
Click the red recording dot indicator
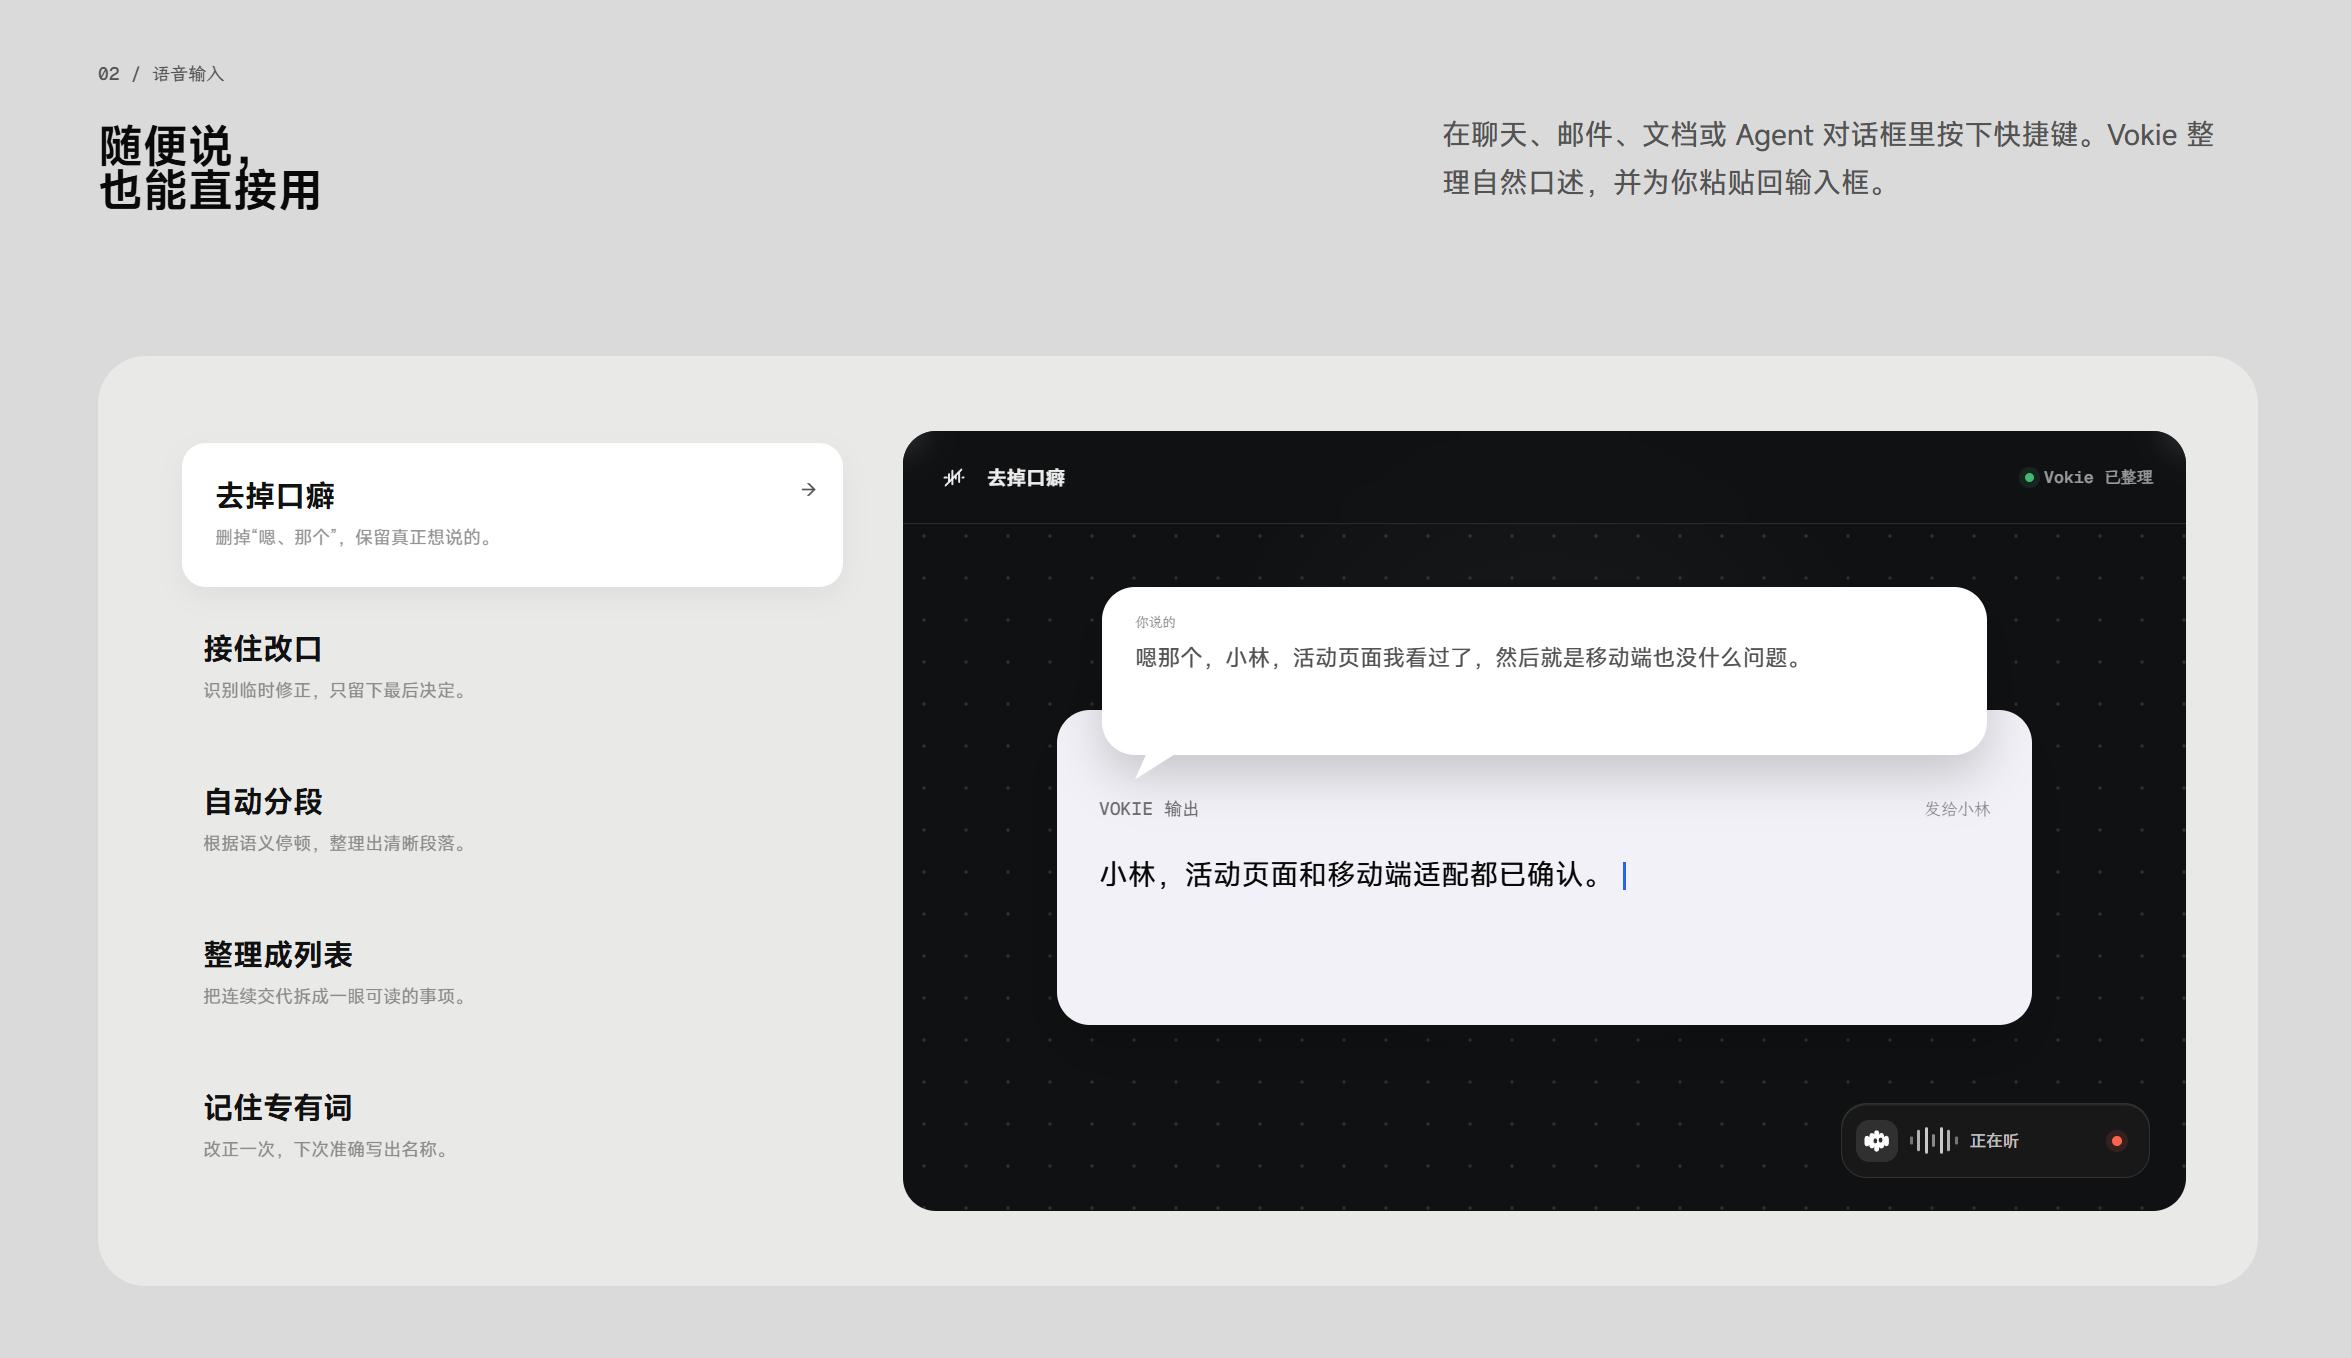point(2116,1141)
